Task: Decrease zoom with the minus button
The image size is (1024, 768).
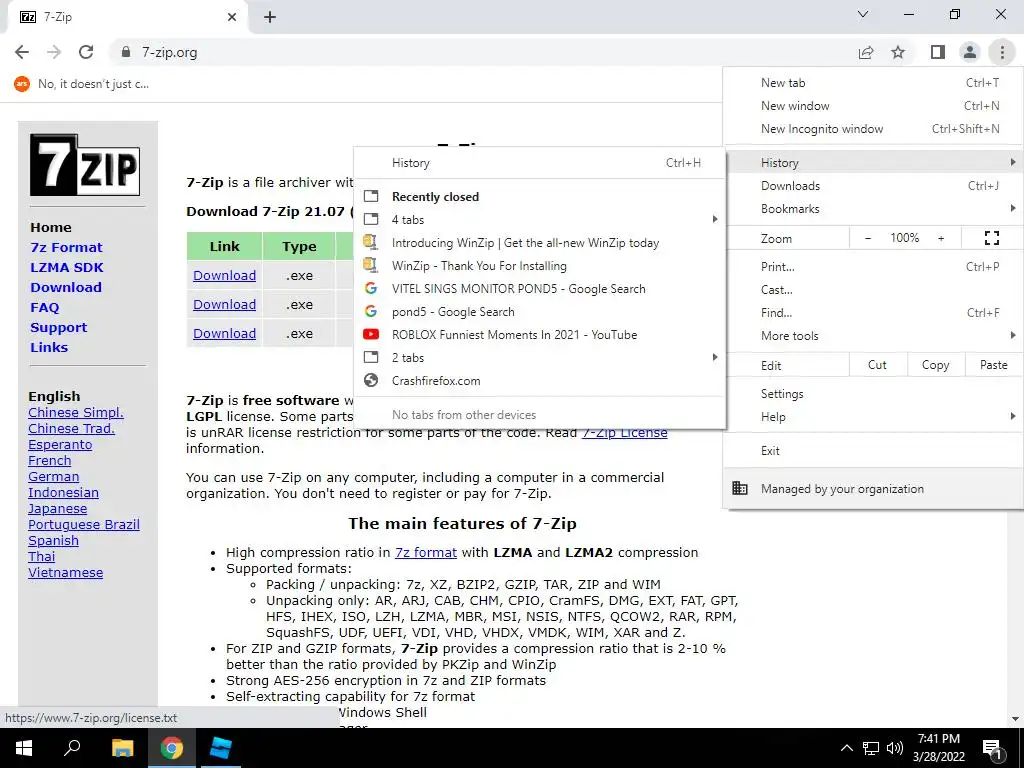Action: 868,238
